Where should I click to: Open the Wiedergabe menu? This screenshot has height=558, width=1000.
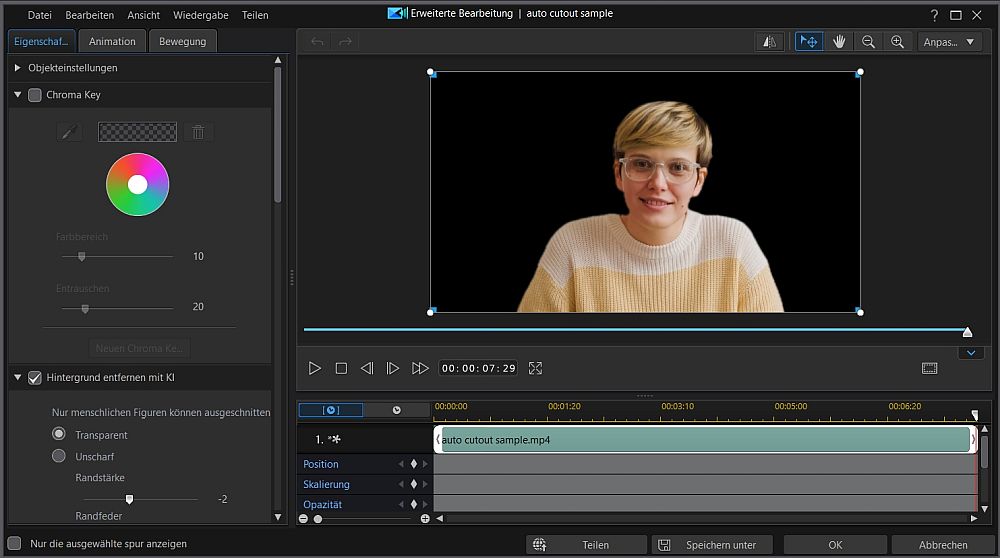coord(201,15)
